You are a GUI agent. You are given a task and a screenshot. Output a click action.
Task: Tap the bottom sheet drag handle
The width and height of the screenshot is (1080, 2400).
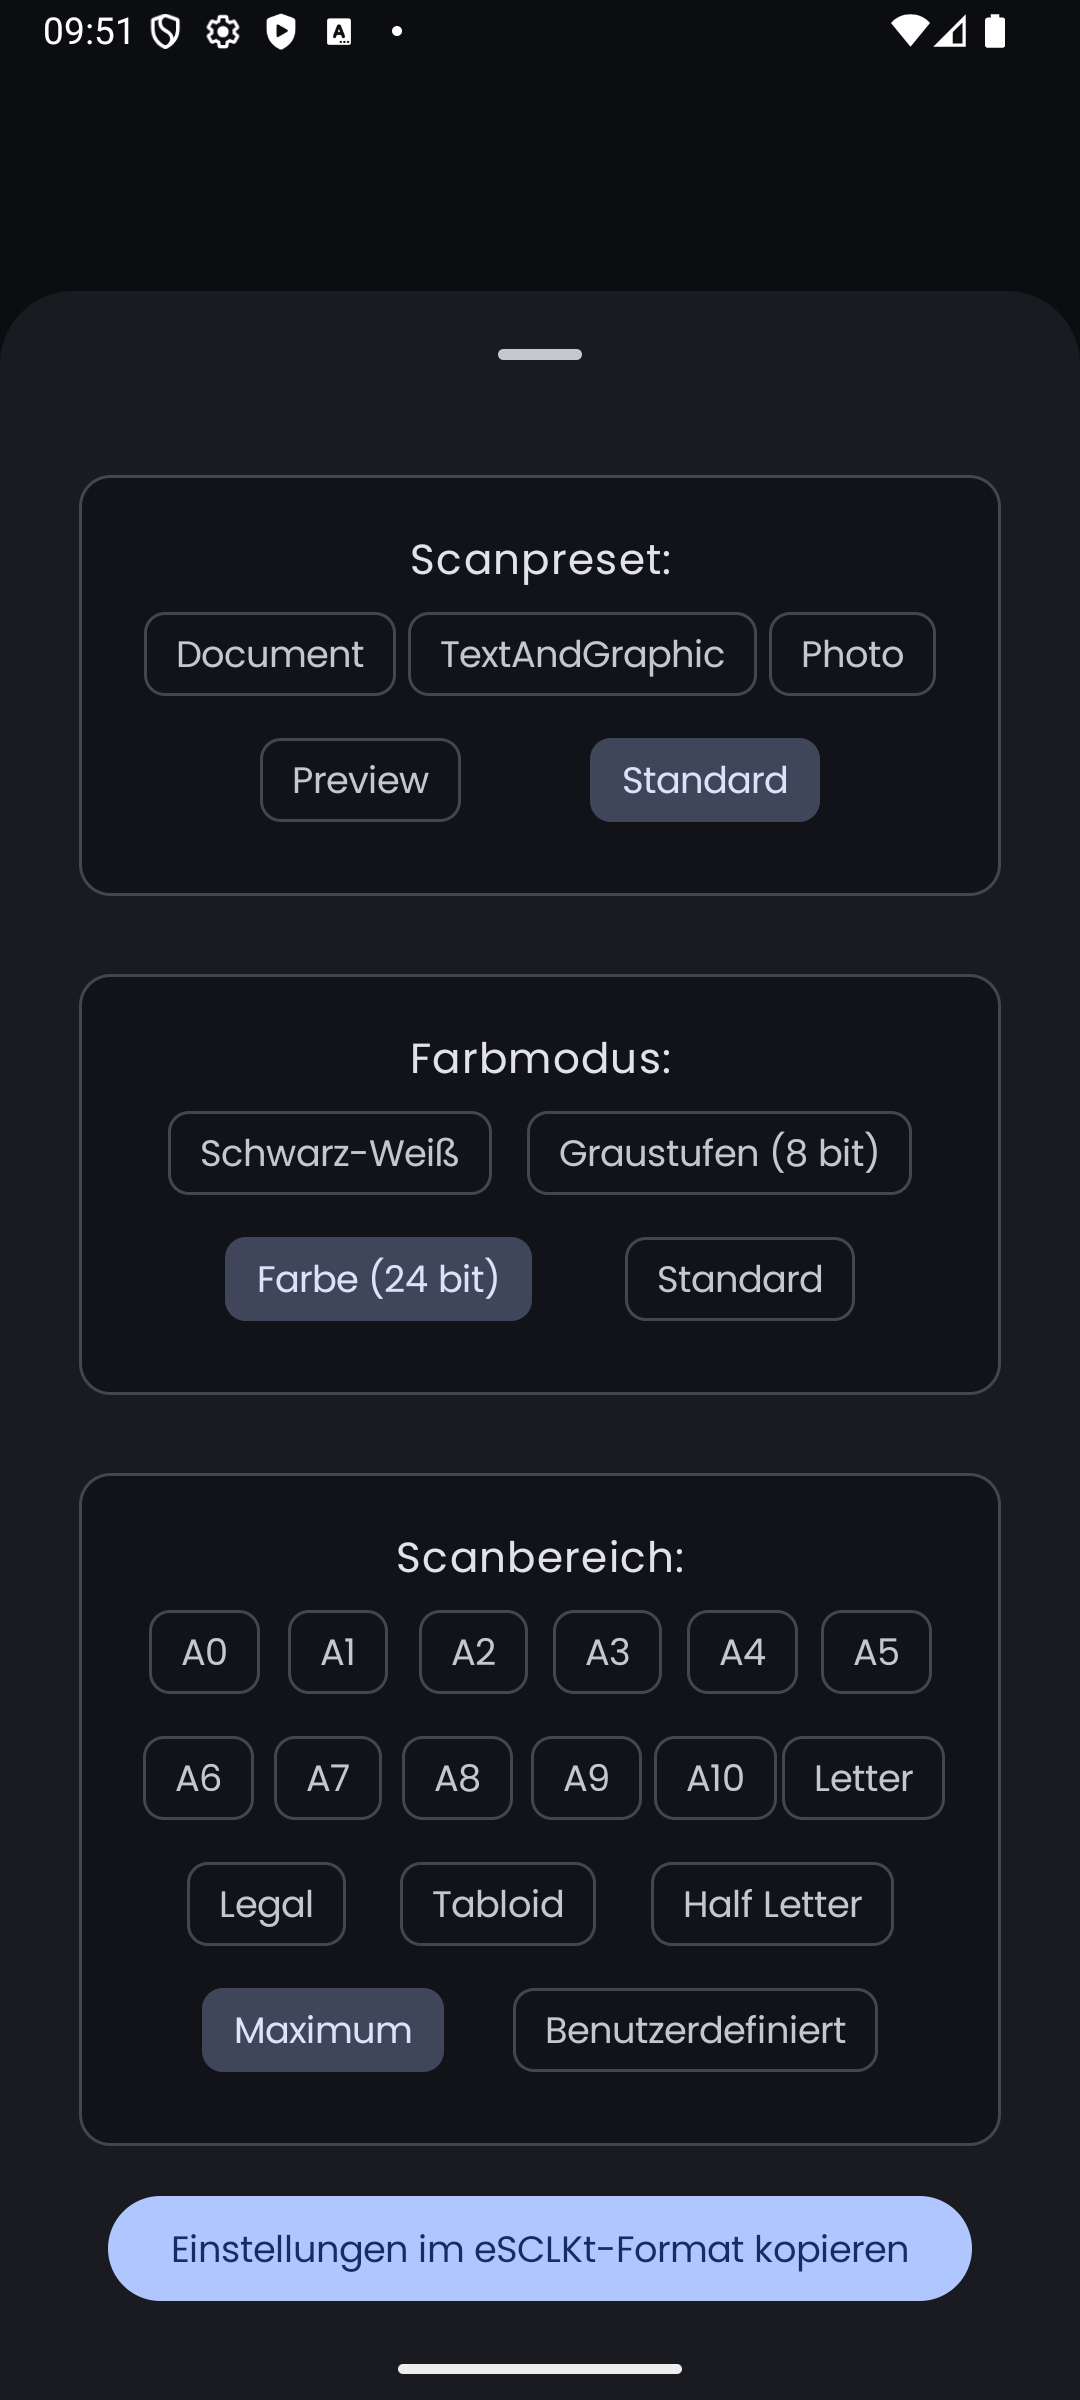pyautogui.click(x=540, y=354)
